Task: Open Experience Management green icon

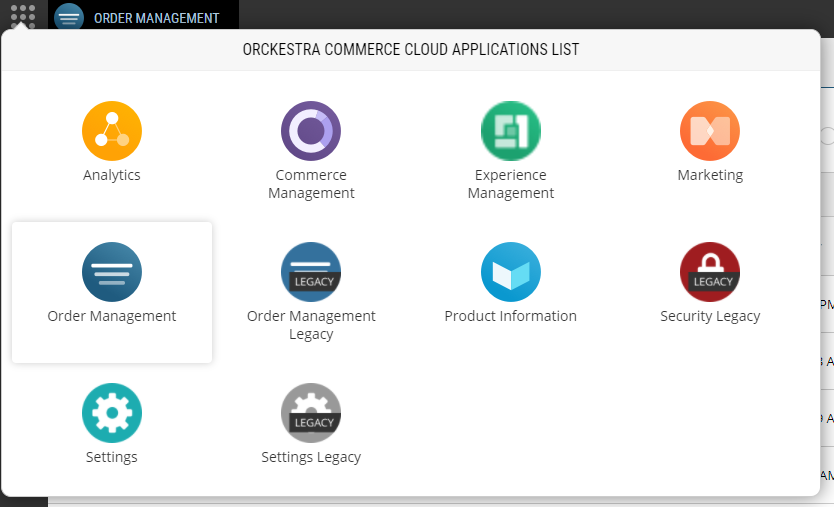Action: pyautogui.click(x=511, y=131)
